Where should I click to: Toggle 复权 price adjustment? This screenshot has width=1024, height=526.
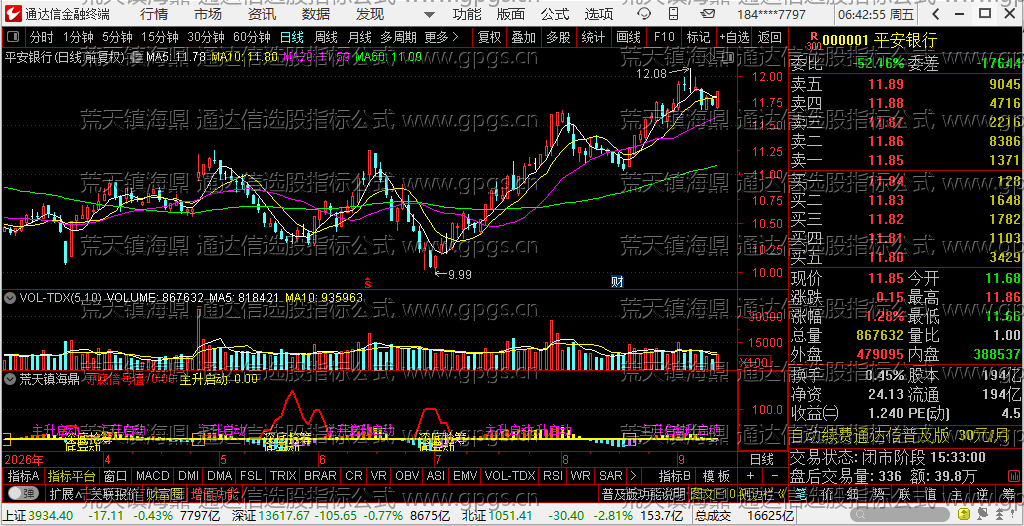[x=489, y=37]
